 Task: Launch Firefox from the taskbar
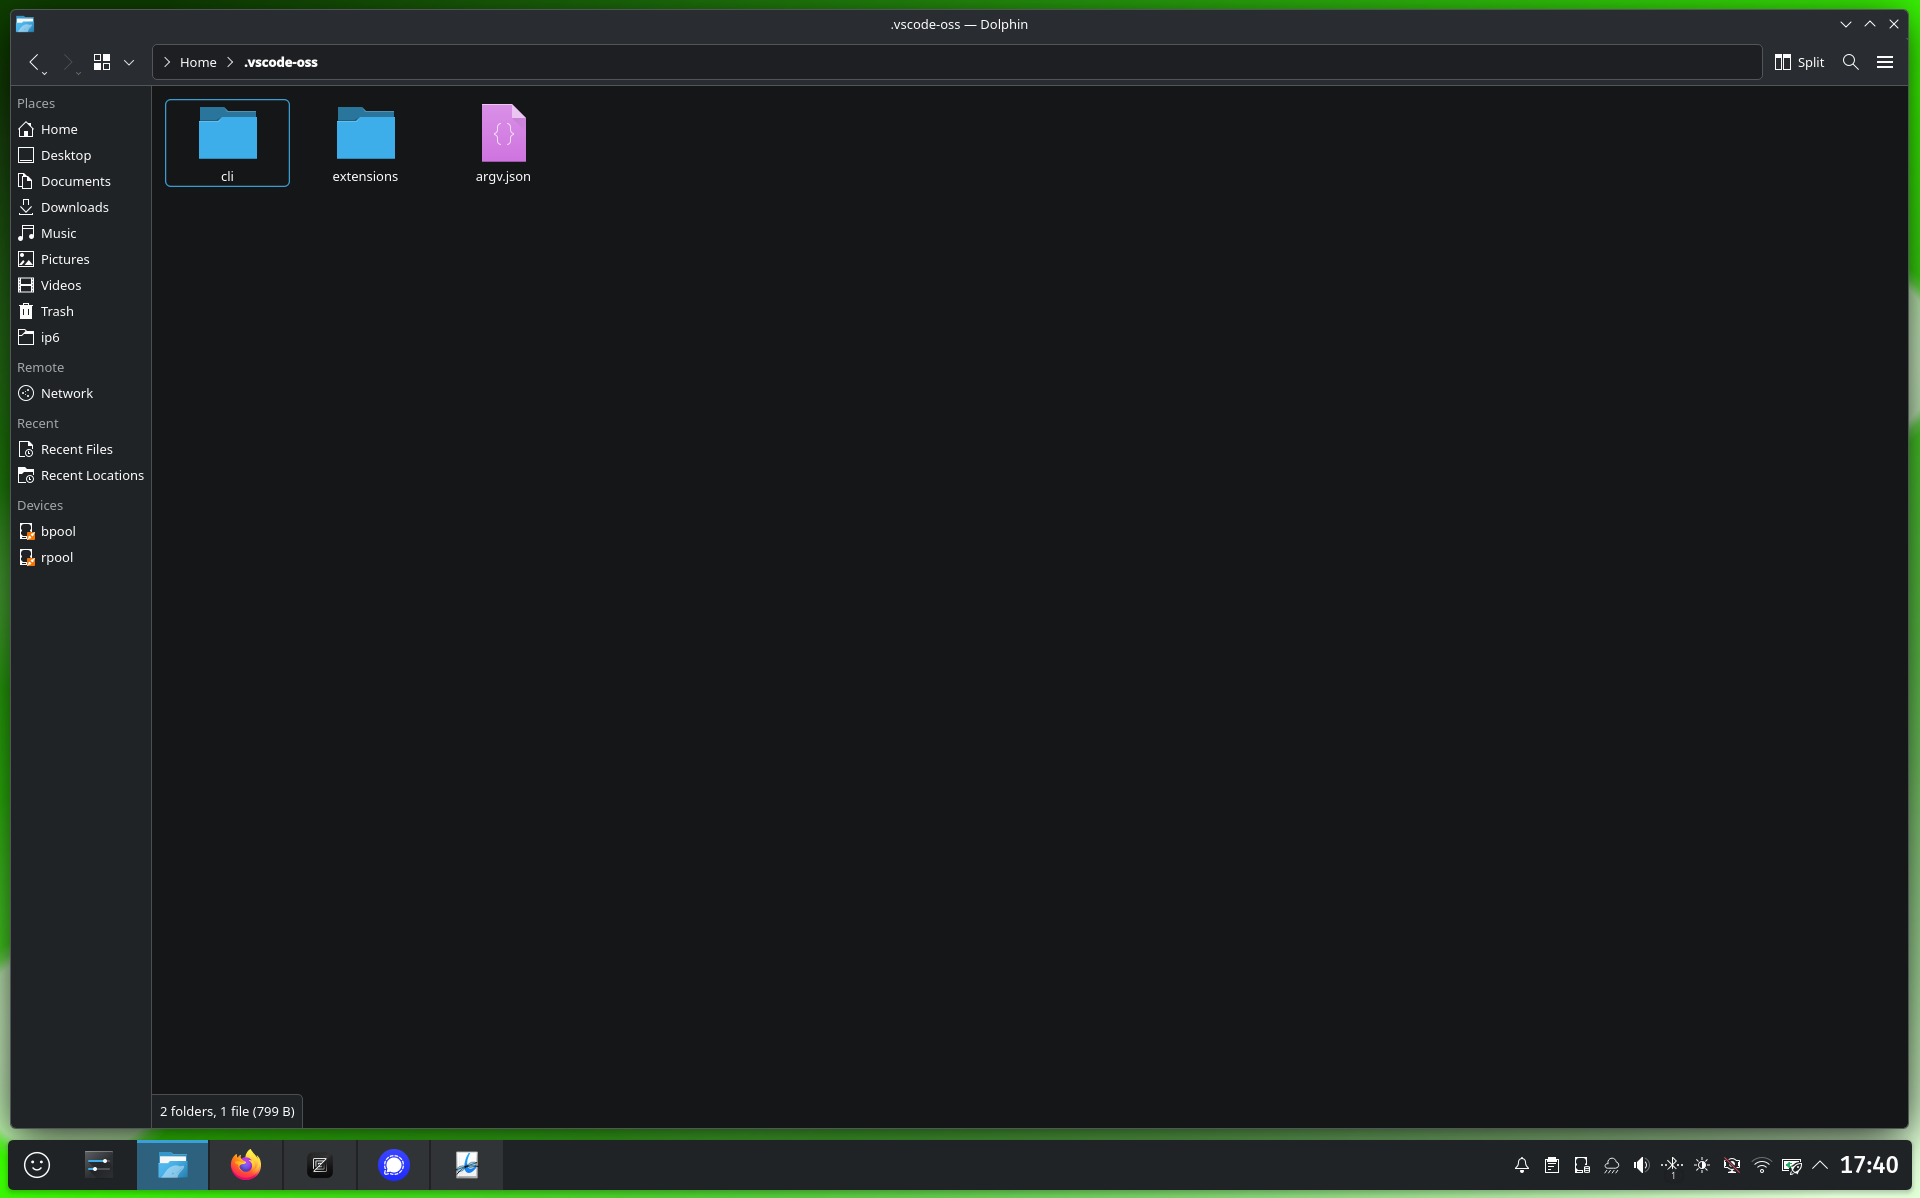pos(246,1165)
